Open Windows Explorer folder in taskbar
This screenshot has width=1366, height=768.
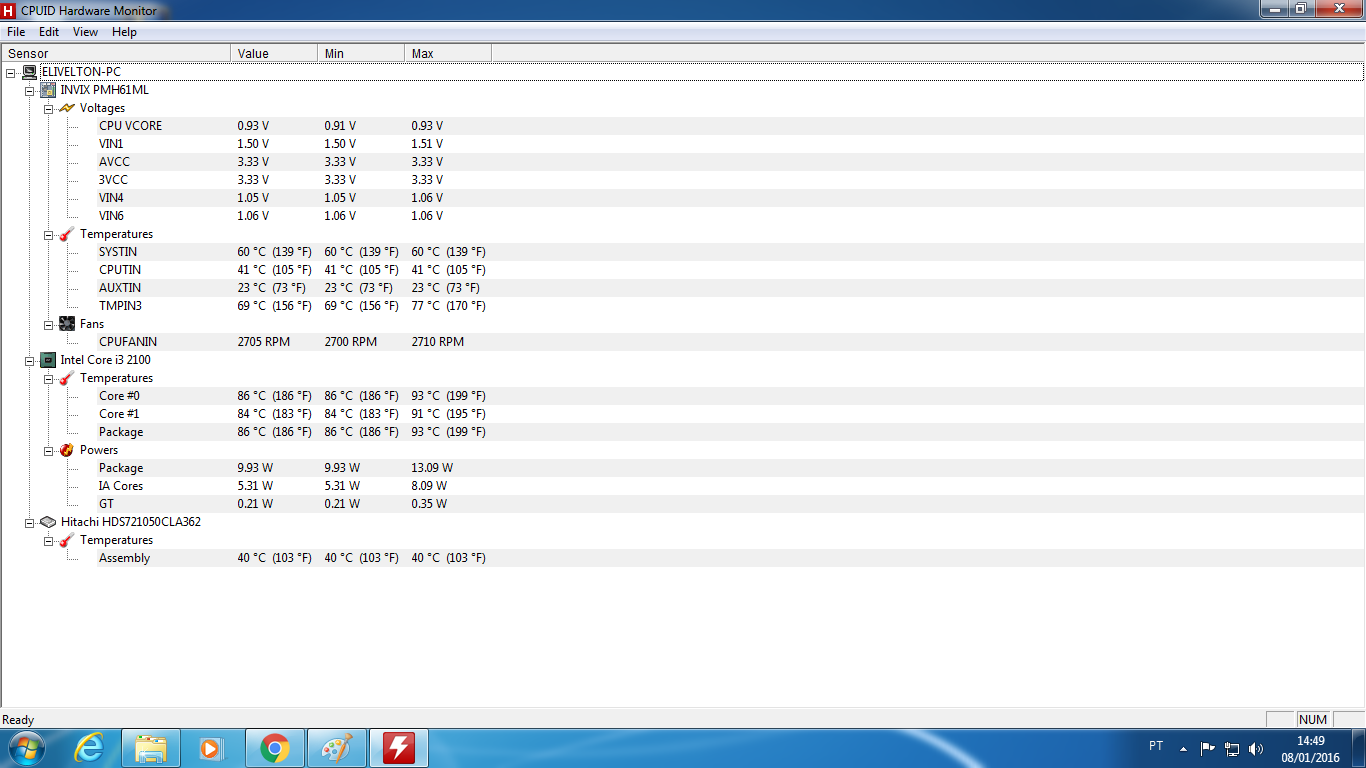[x=151, y=748]
